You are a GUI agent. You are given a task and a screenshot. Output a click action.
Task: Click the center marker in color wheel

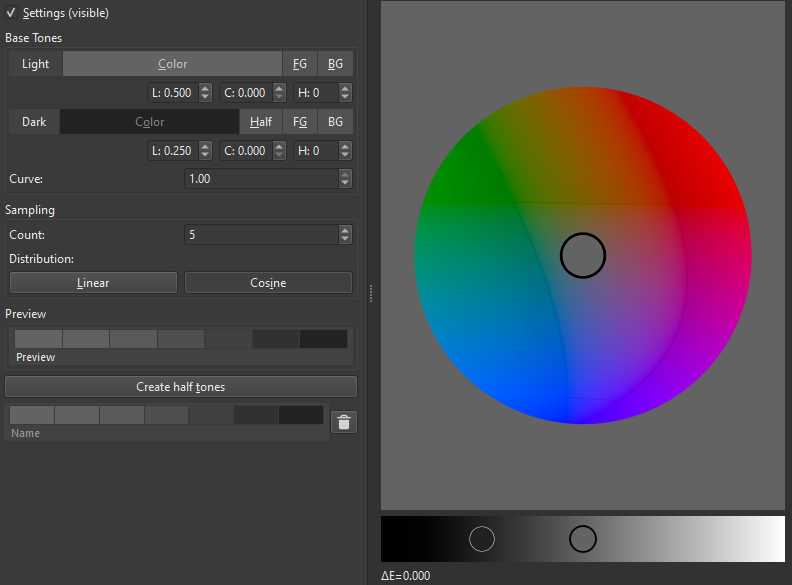(583, 255)
